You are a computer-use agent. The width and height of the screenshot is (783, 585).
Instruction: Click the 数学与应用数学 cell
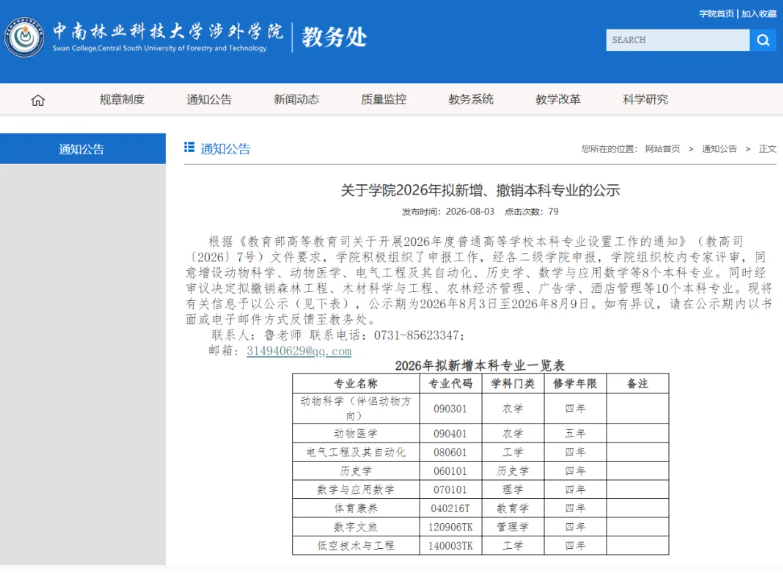click(x=356, y=490)
